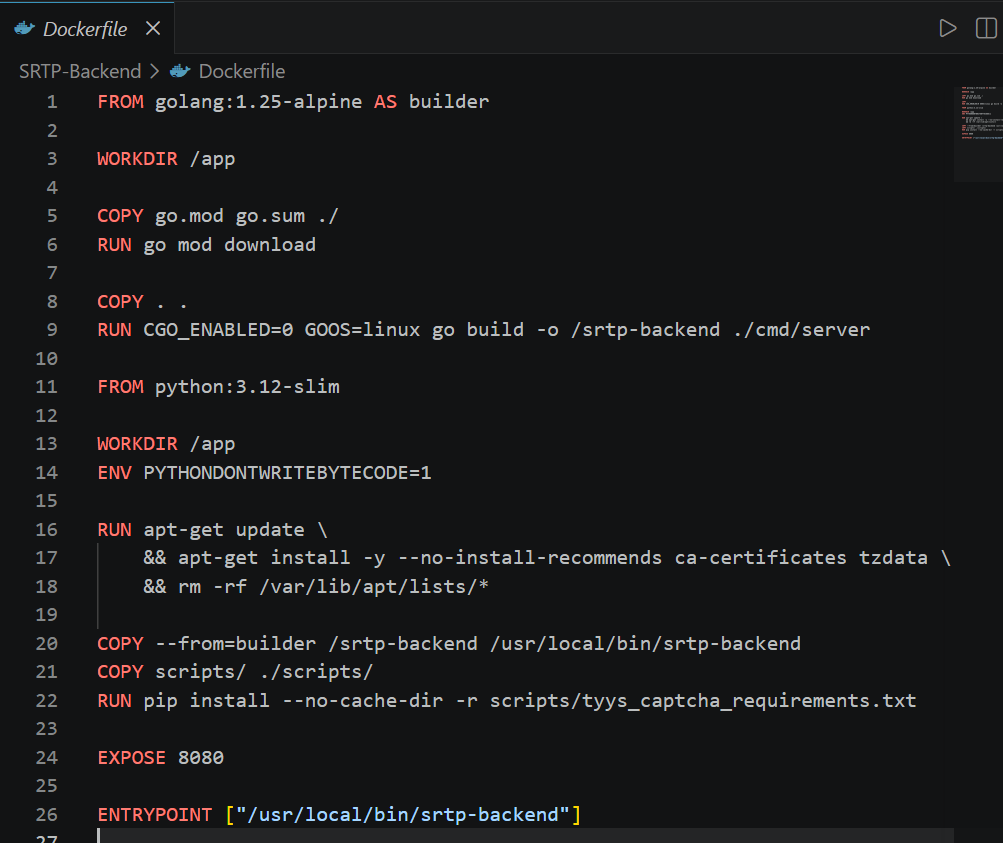Click the text "GOOS=linux"
Screen dimensions: 1003x843
[362, 330]
